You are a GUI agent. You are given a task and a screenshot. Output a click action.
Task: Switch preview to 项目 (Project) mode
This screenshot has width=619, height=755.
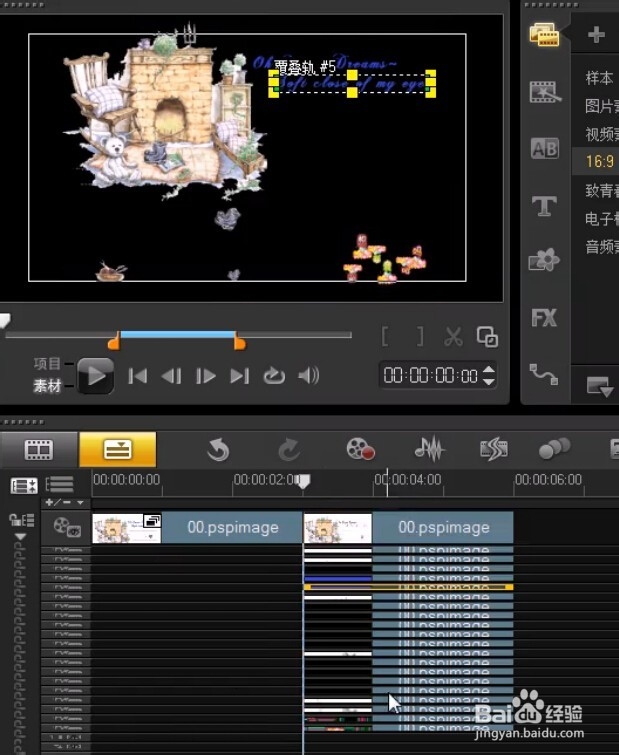click(x=47, y=364)
